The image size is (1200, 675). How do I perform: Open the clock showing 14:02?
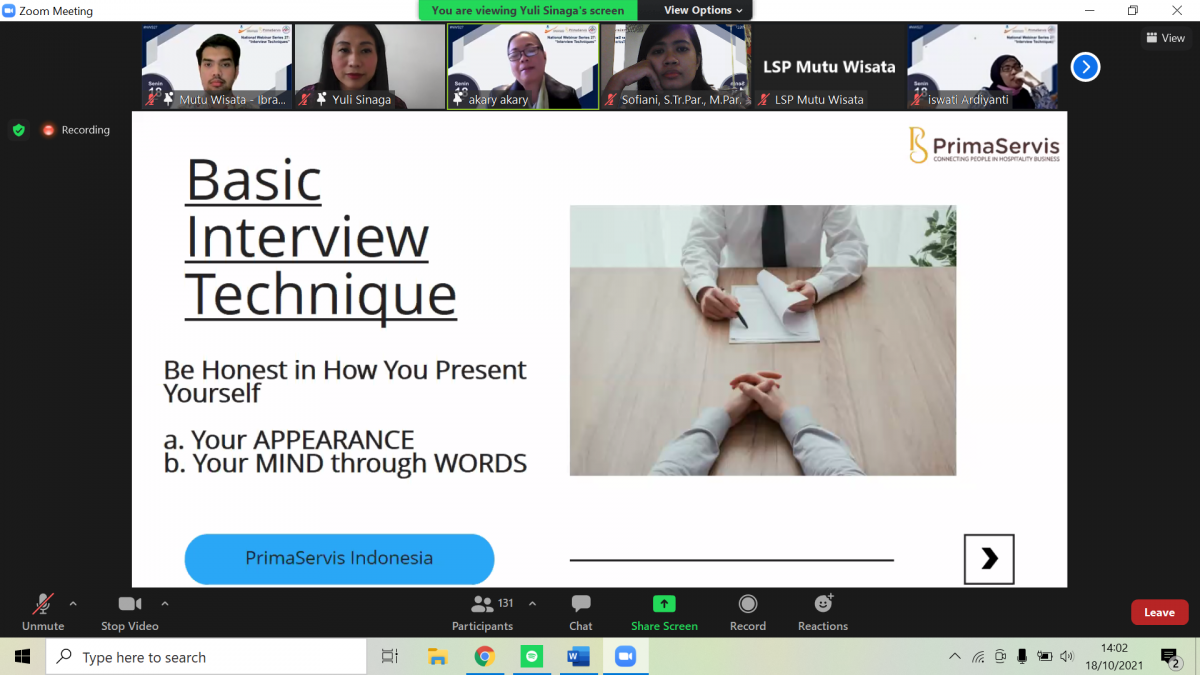[1114, 657]
